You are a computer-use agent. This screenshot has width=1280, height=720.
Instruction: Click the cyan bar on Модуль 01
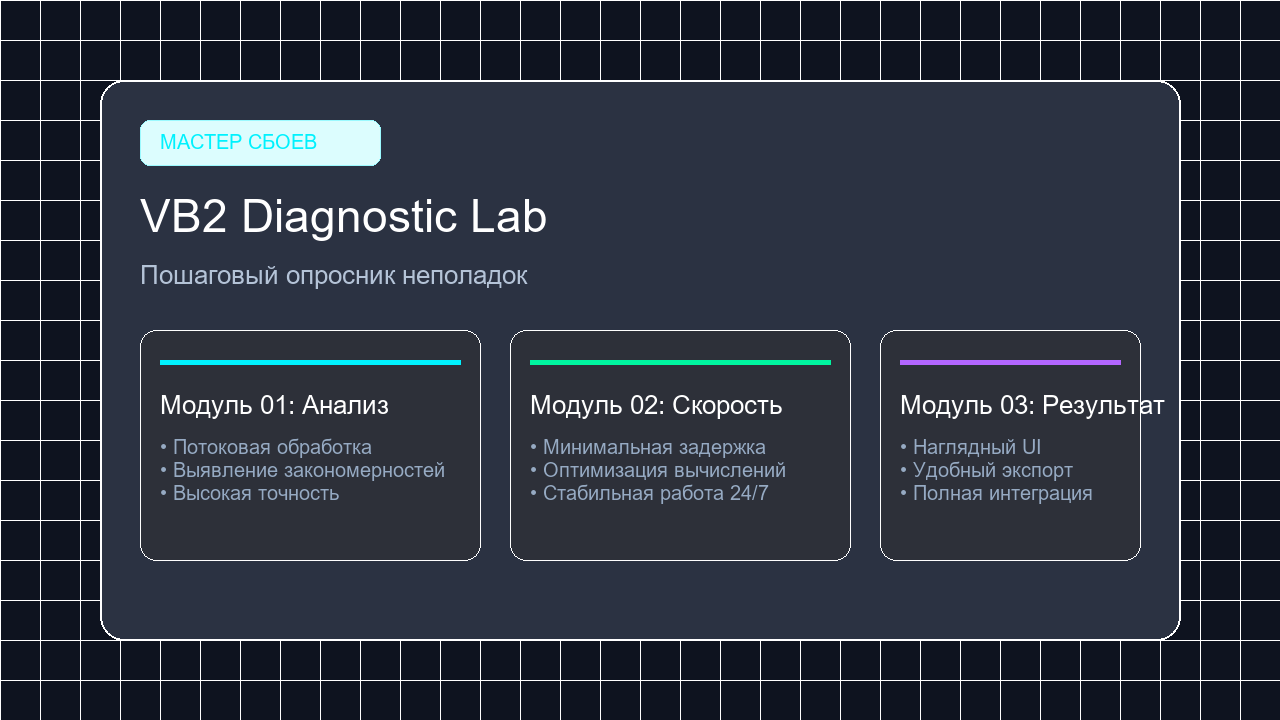[310, 362]
